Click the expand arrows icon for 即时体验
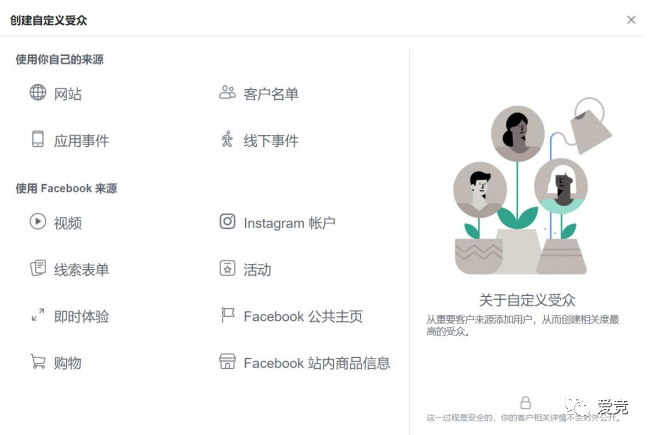649x435 pixels. pyautogui.click(x=38, y=315)
